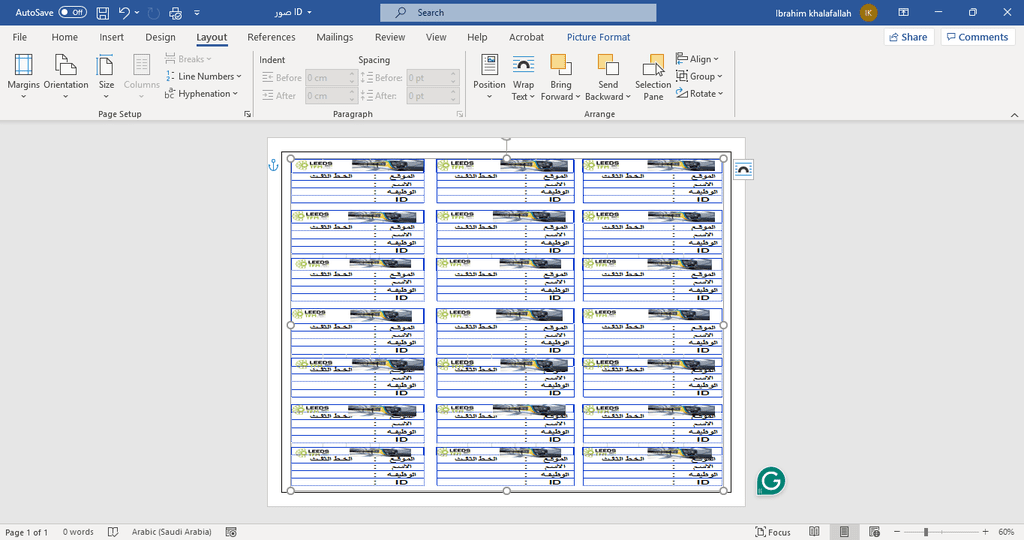Open the Margins page setup icon

(23, 66)
